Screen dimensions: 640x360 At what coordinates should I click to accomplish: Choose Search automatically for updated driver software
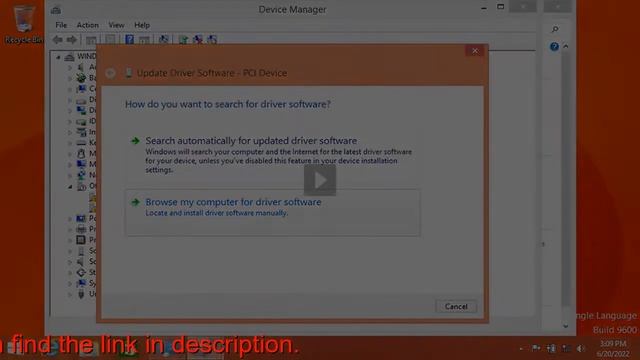point(273,155)
